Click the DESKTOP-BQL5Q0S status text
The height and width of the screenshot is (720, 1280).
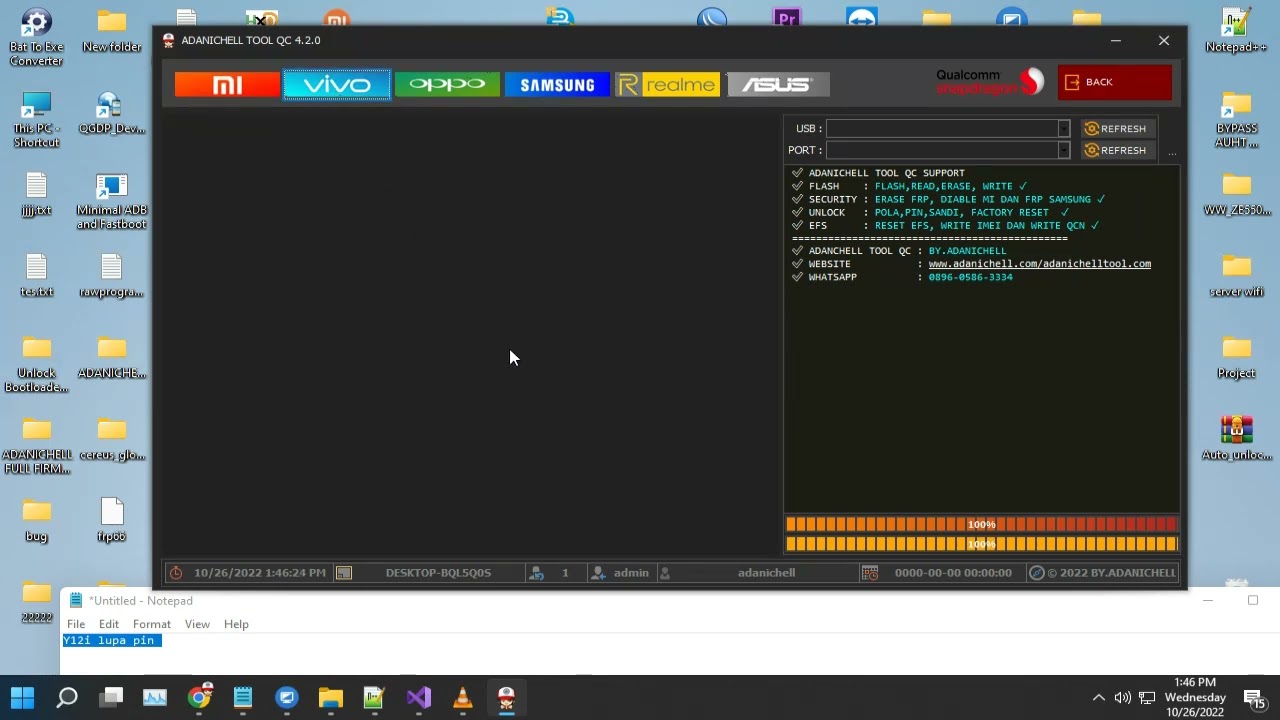(x=438, y=573)
